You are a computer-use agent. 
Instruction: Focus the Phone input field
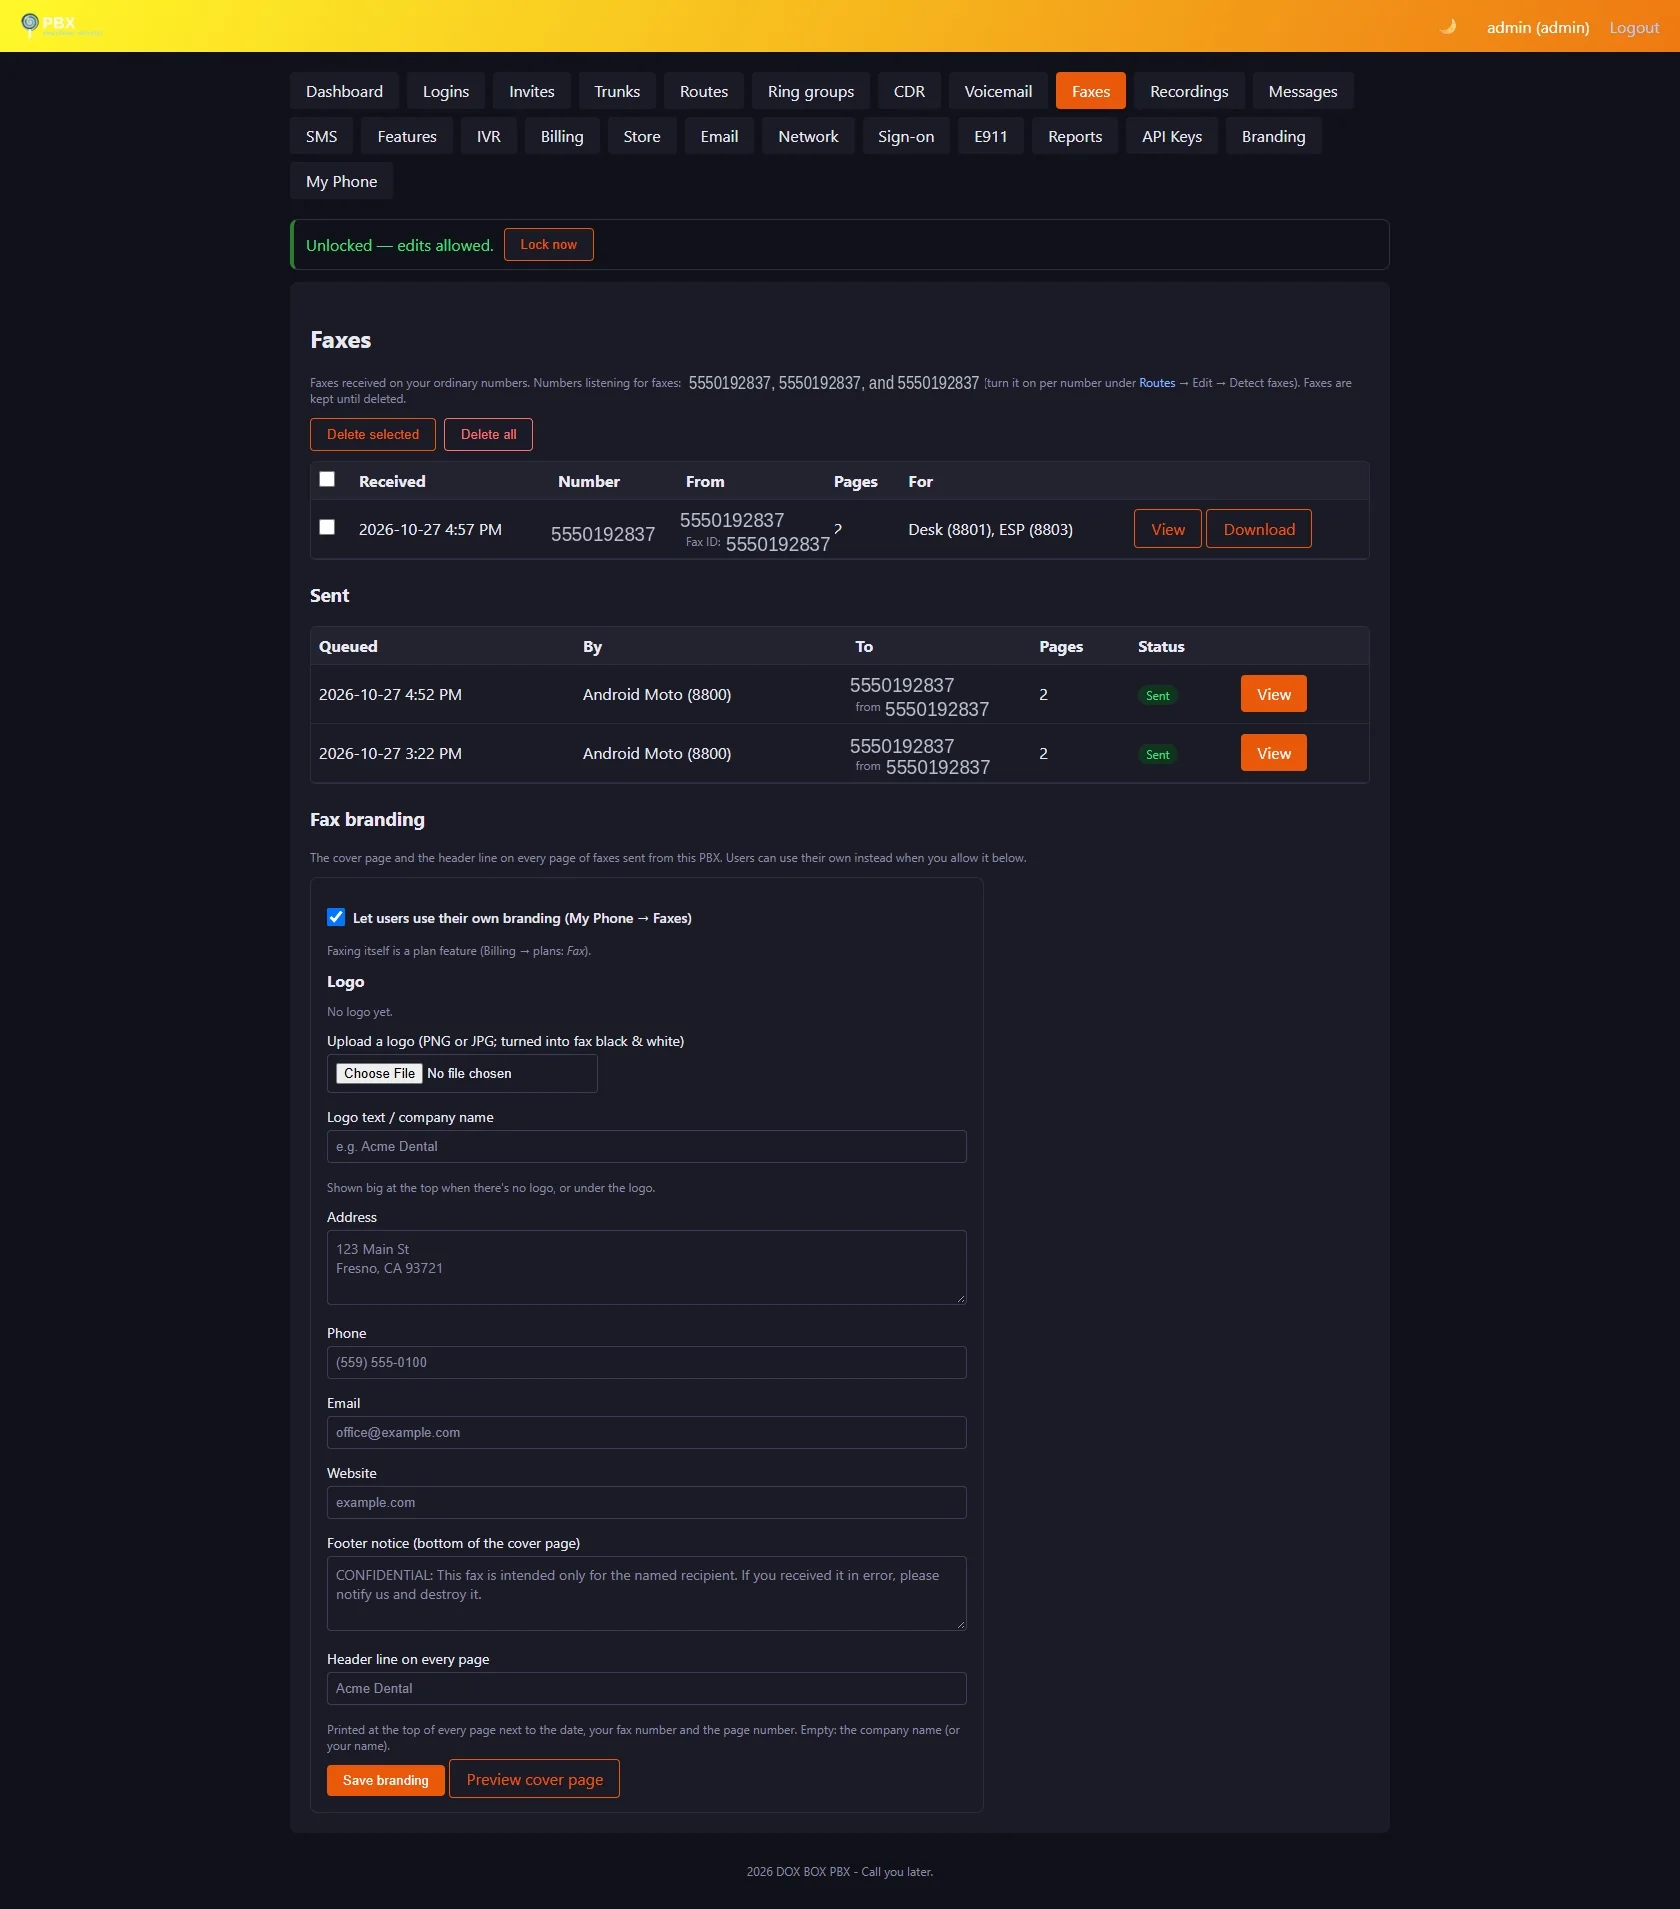coord(646,1362)
